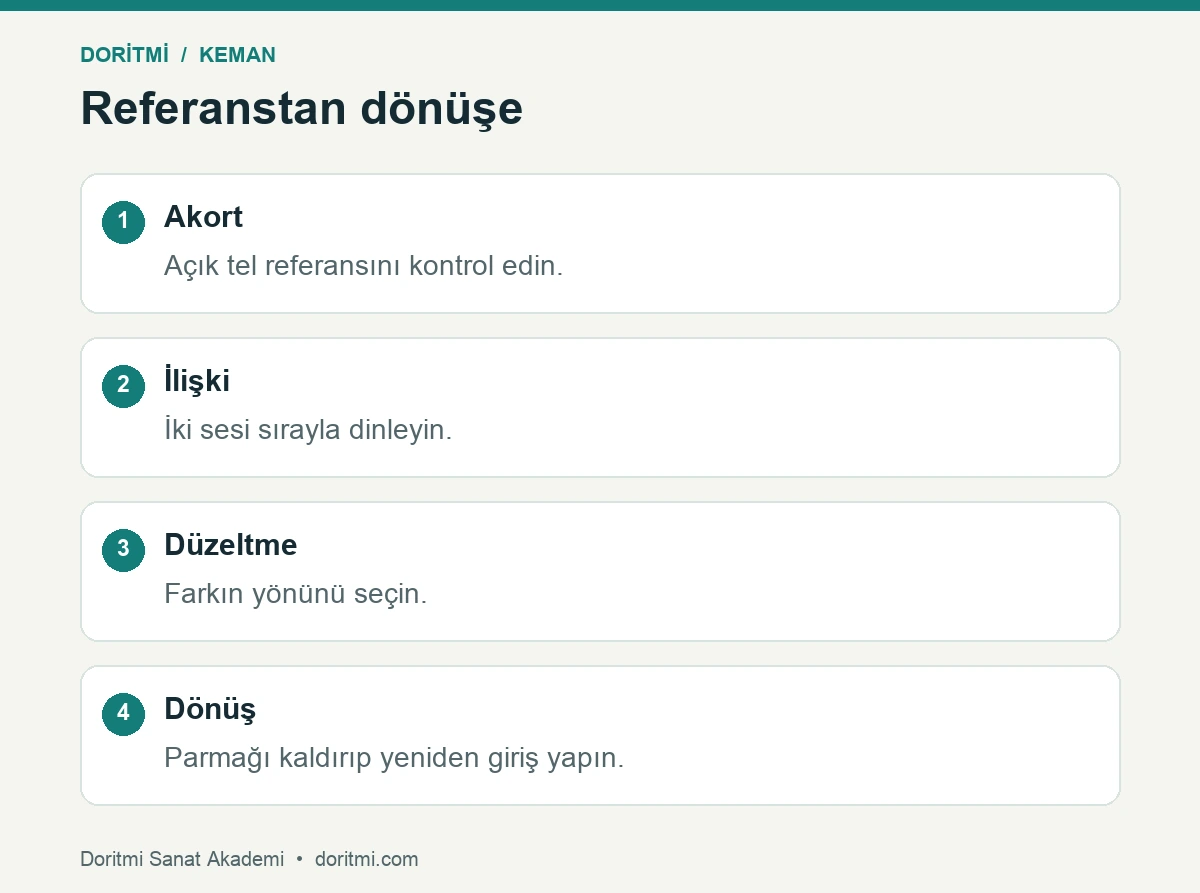
Task: Select the step 3 number badge
Action: coord(123,549)
